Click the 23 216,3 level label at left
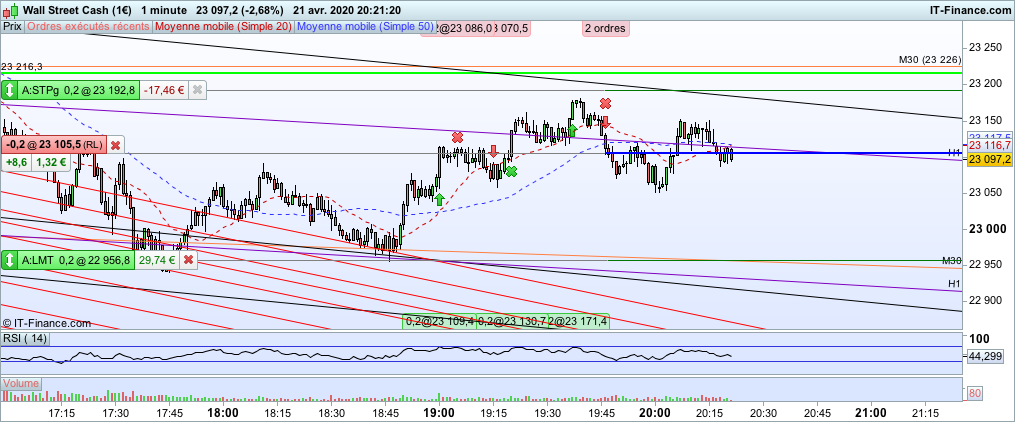 tap(22, 67)
